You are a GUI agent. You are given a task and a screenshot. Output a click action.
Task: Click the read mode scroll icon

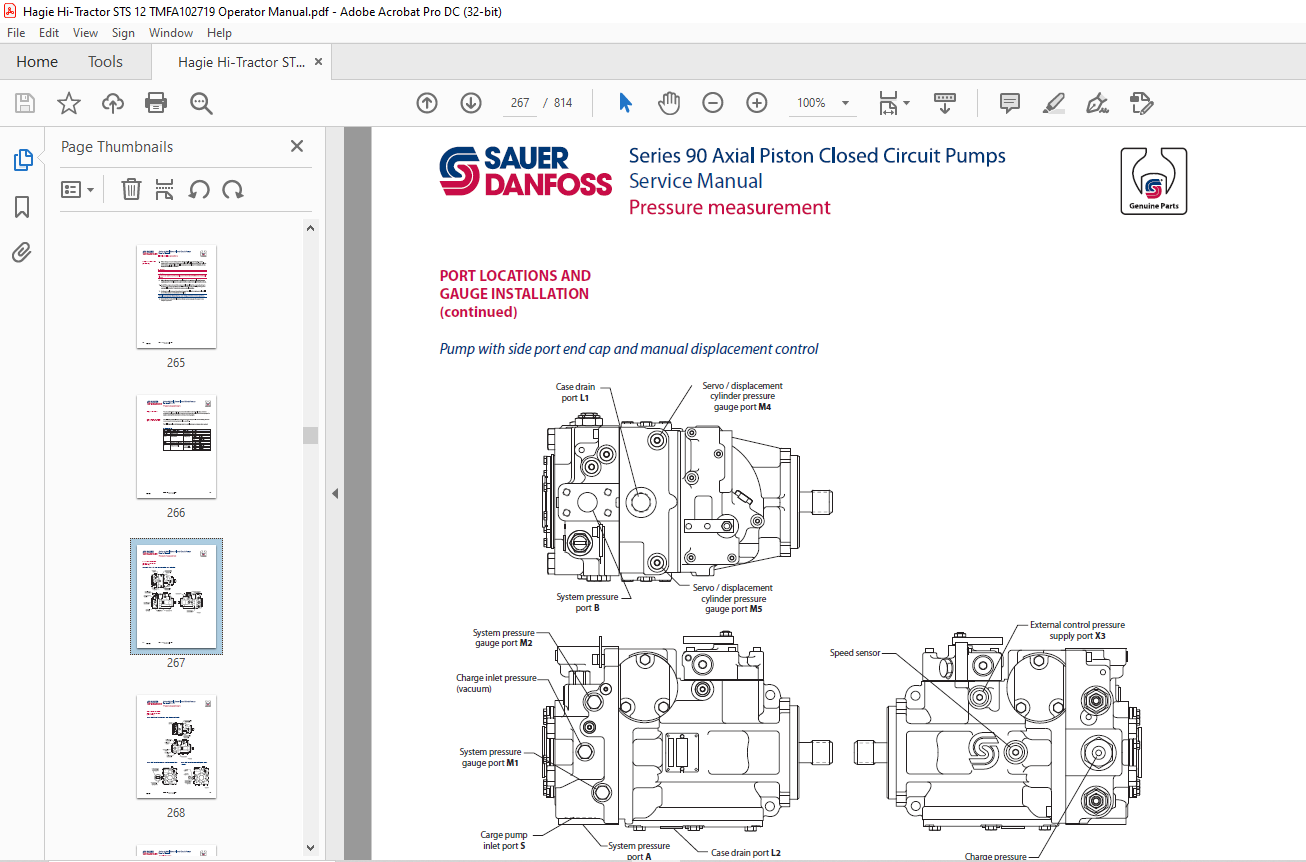pyautogui.click(x=945, y=103)
